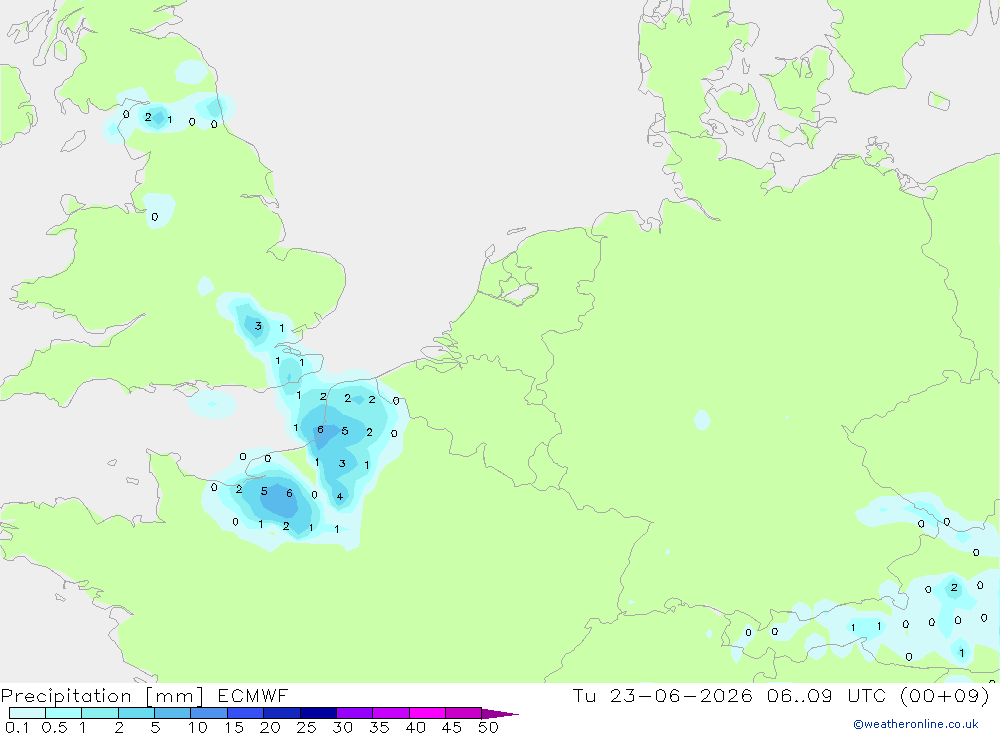
Task: Click the forecast offset '(00+09)'
Action: pos(945,695)
